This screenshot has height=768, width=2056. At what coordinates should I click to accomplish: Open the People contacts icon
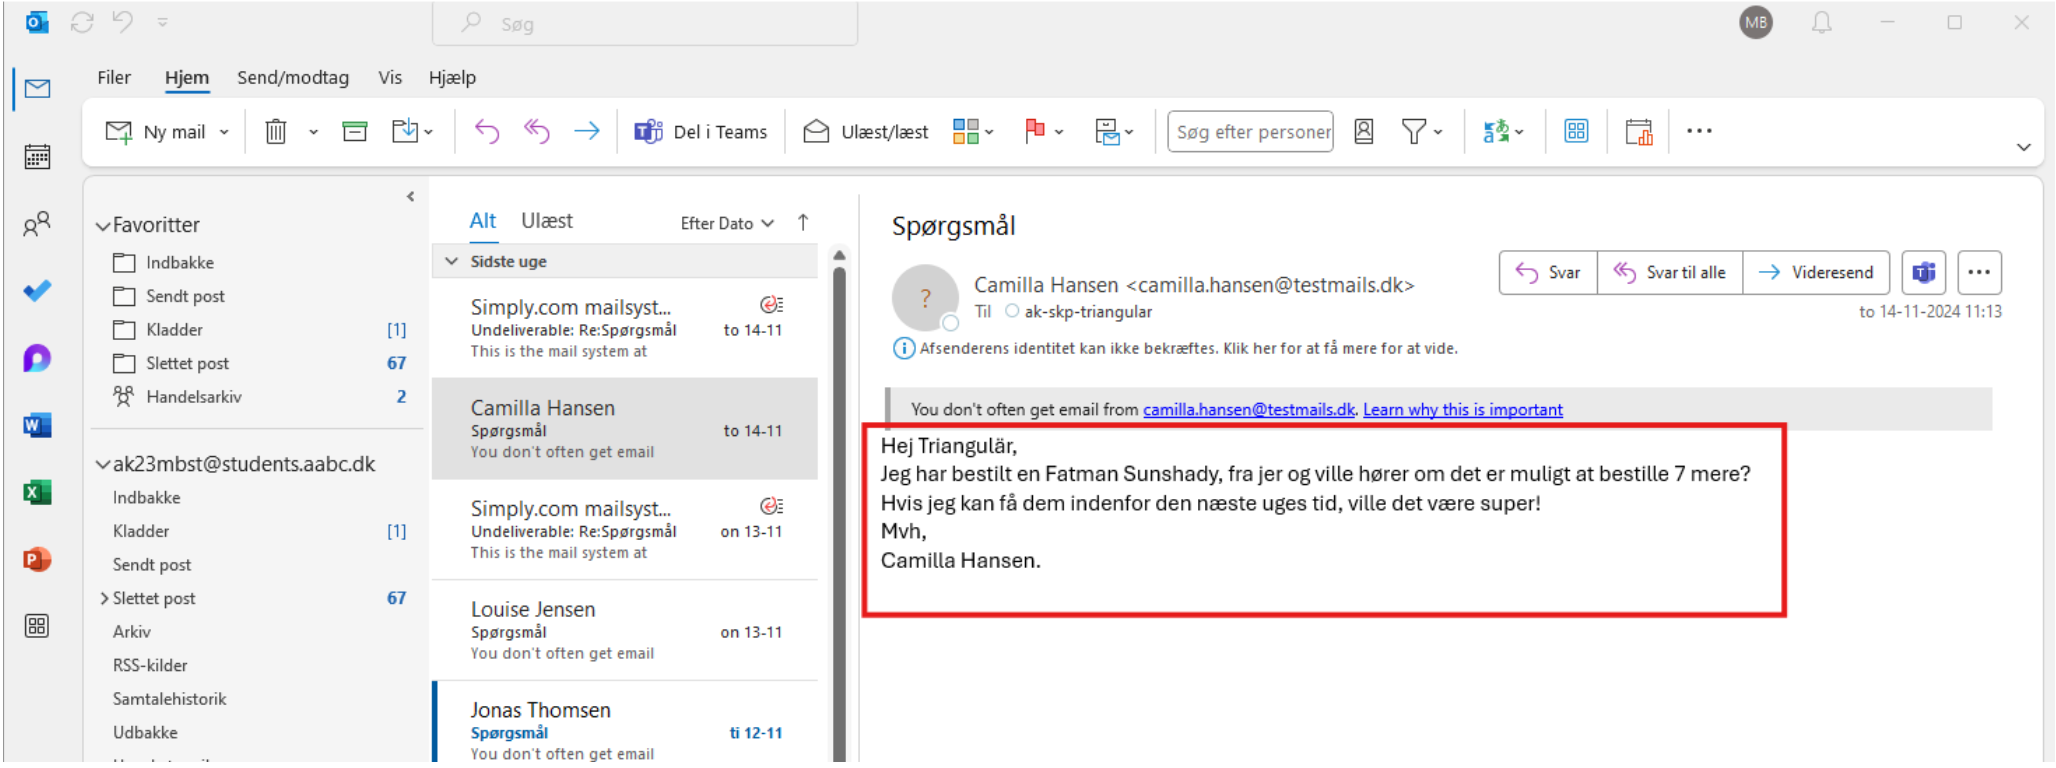coord(37,224)
